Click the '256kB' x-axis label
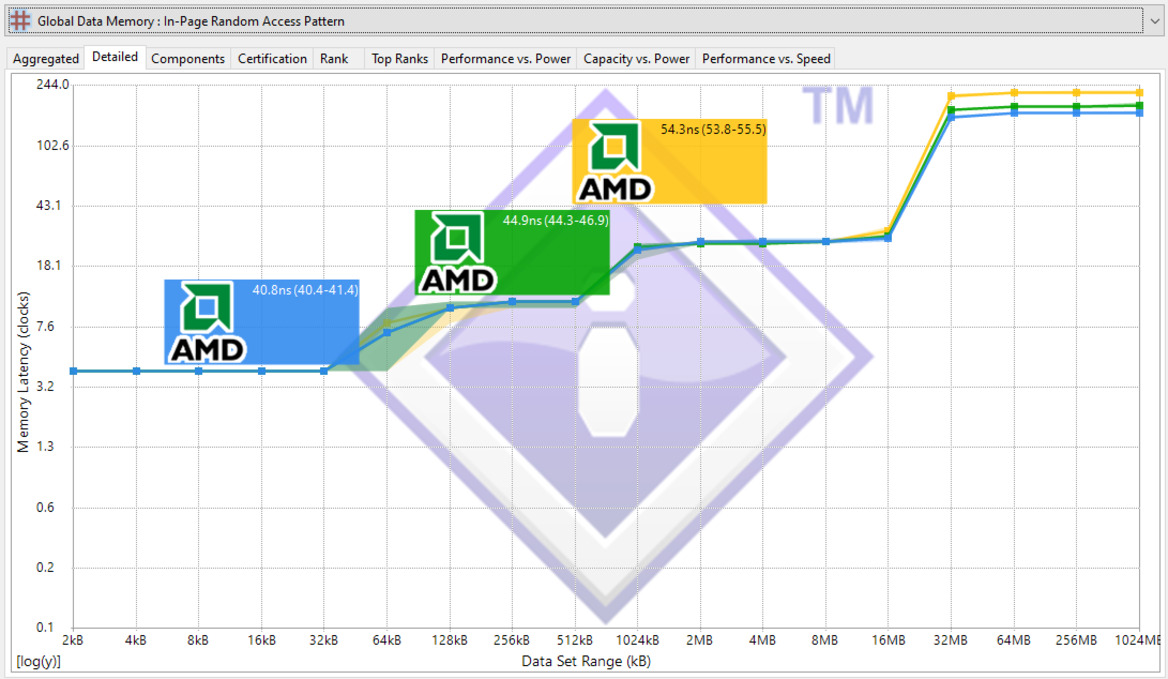 click(x=511, y=640)
